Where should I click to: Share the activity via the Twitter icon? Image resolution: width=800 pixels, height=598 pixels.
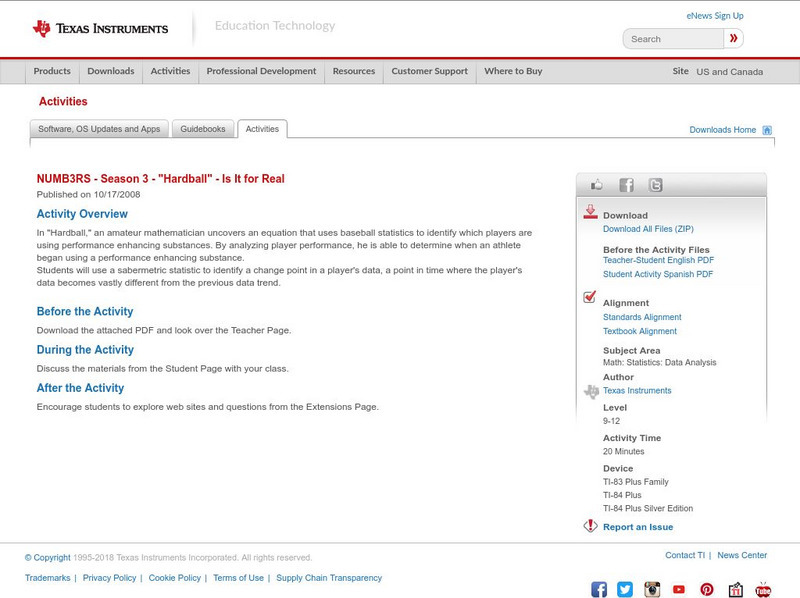[653, 184]
